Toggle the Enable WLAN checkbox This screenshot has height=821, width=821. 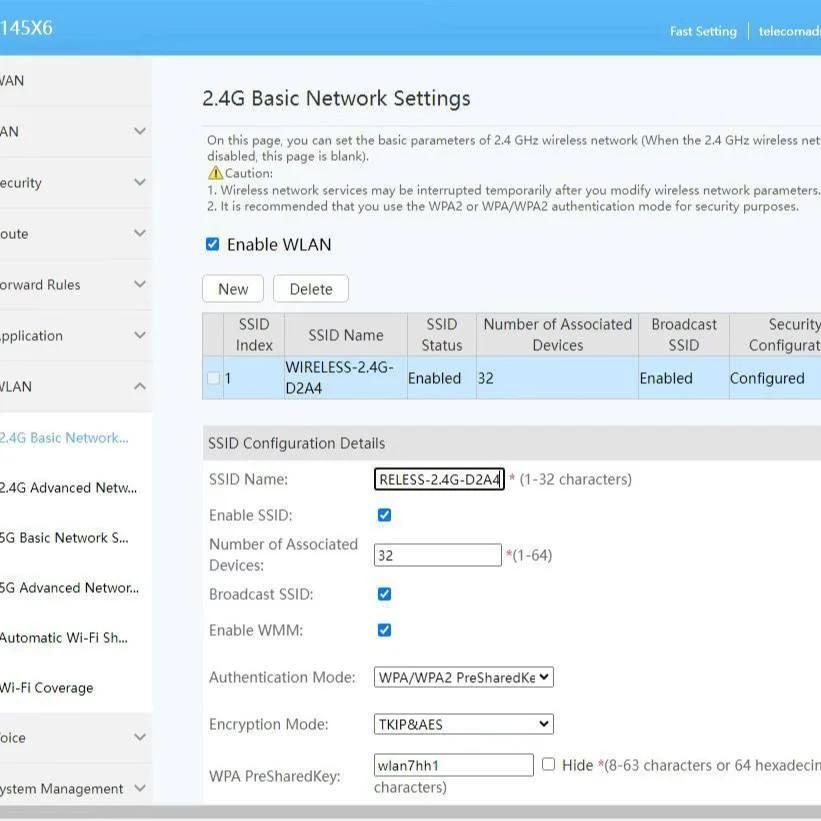coord(212,244)
